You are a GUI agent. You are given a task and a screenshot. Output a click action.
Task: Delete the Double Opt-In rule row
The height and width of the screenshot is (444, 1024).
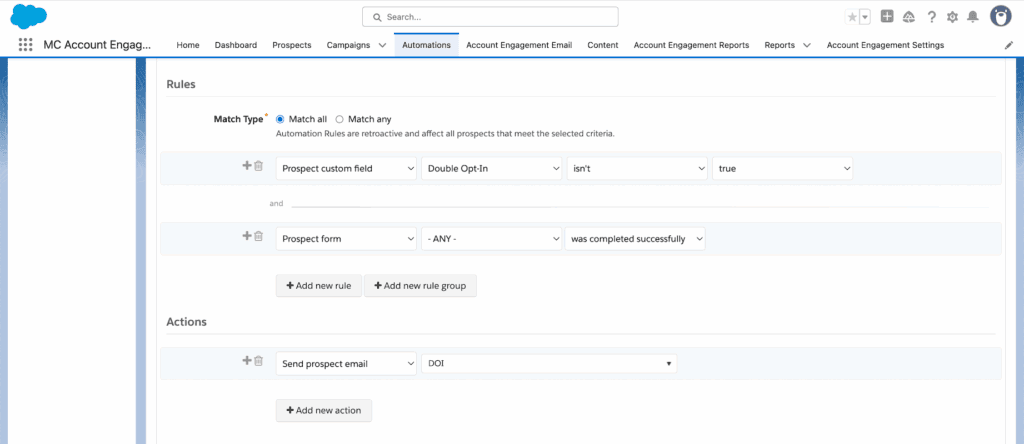click(x=259, y=166)
